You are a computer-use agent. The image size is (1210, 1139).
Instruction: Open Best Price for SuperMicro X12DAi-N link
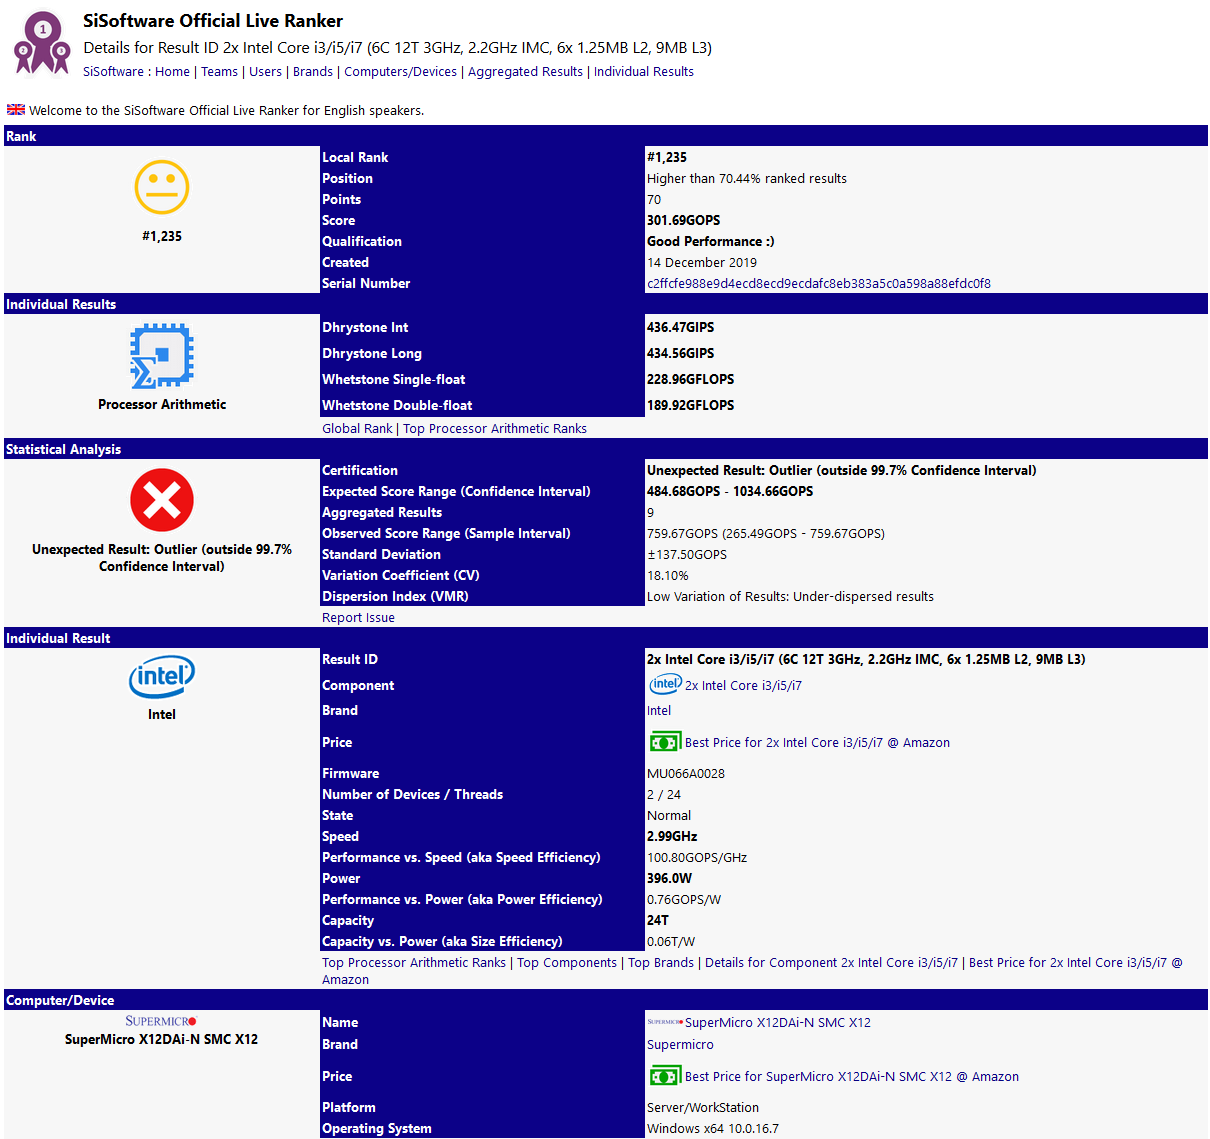pos(852,1077)
